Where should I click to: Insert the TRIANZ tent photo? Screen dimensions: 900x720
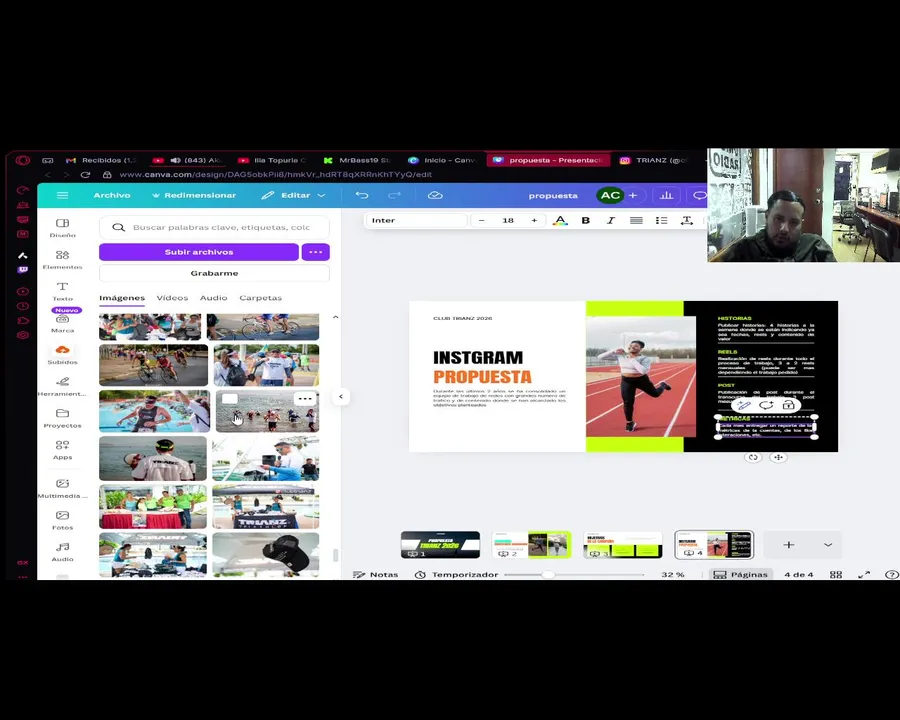pos(266,507)
